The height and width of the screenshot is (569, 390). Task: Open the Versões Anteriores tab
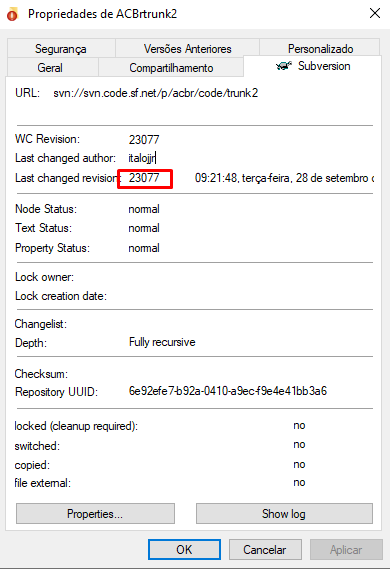pos(187,48)
